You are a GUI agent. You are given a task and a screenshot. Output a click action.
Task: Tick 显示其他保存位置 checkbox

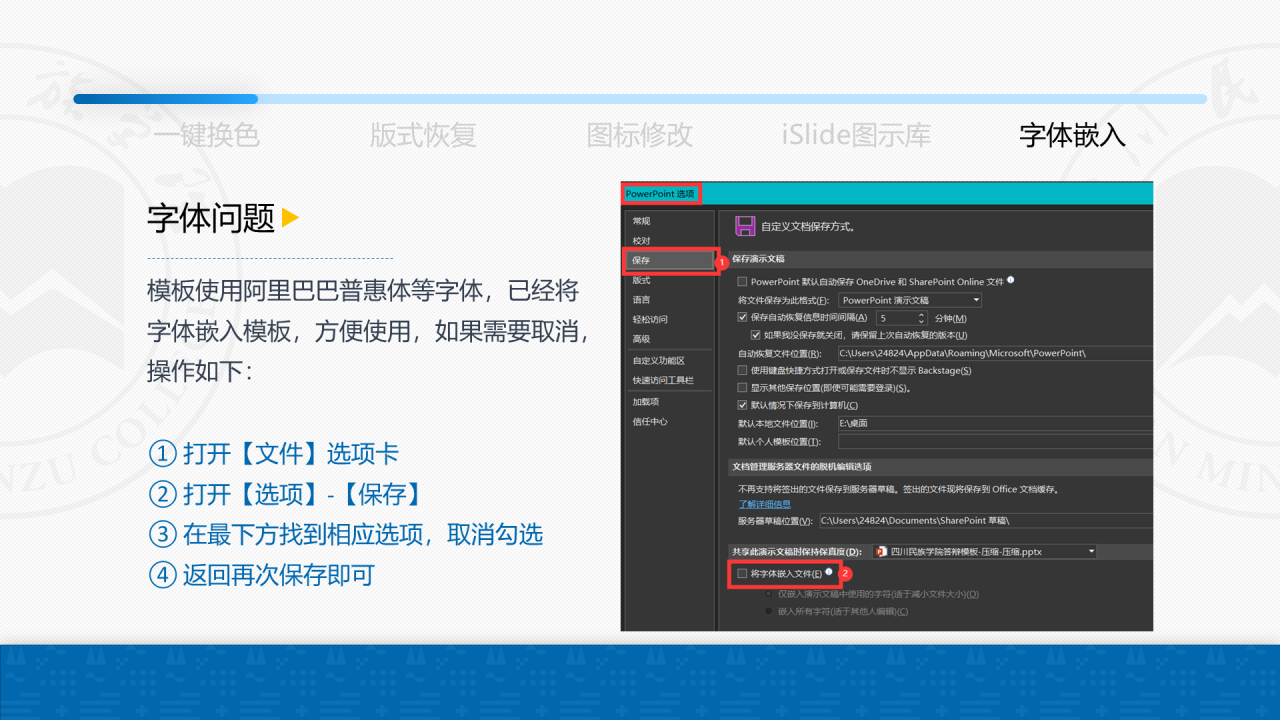(x=742, y=387)
